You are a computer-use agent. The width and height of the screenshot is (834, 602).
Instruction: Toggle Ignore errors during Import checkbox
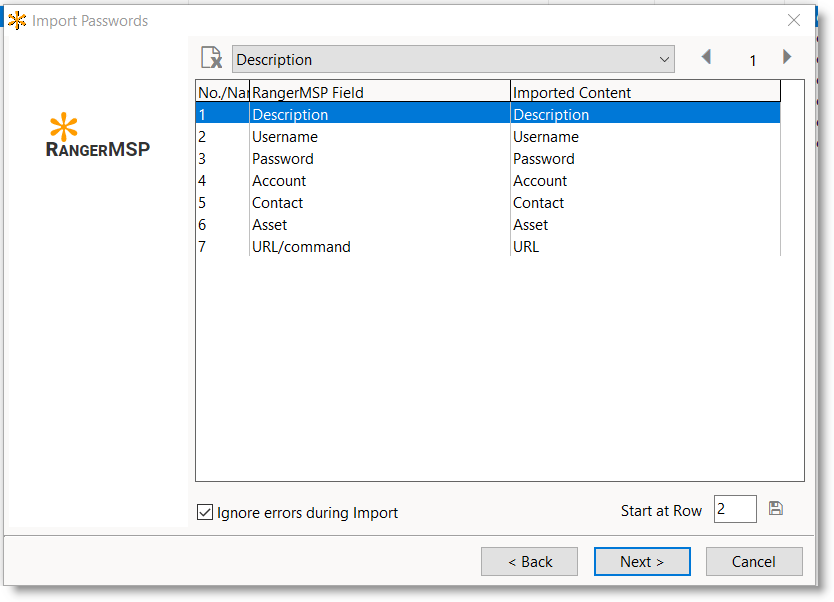pos(205,513)
